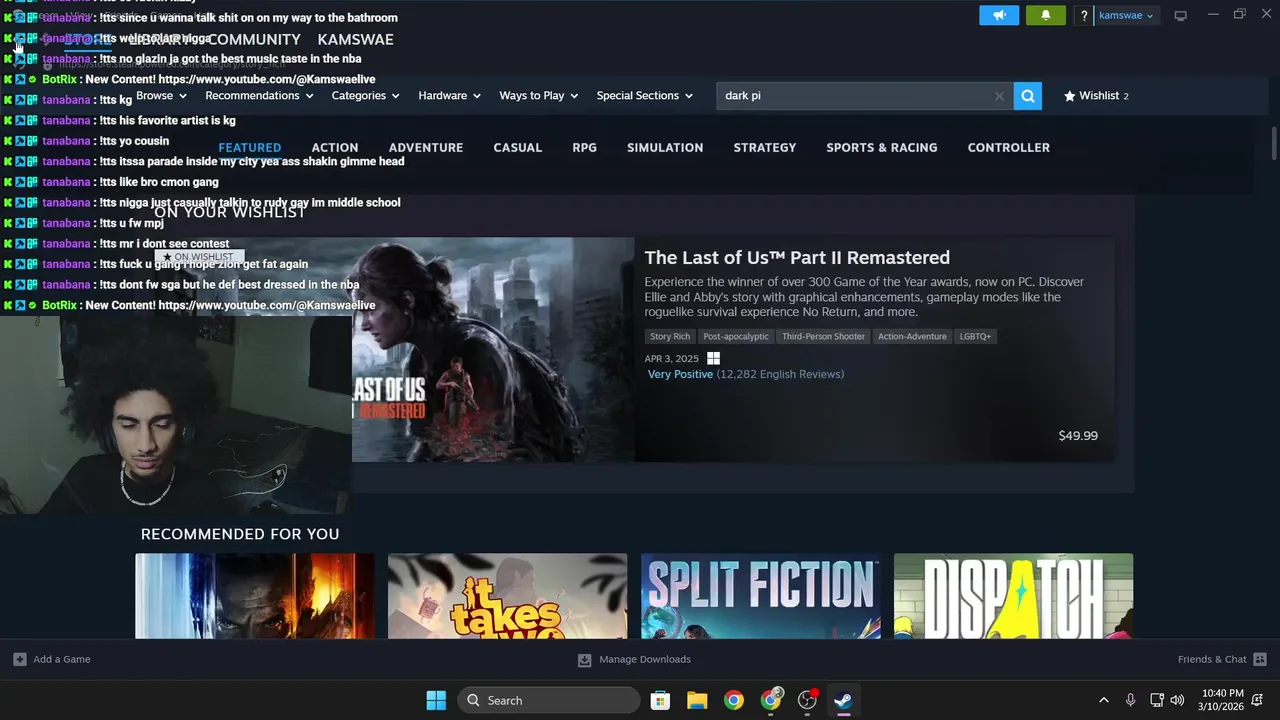Open the Windows notification center icon
Screen dimensions: 1280x720
tap(1258, 700)
